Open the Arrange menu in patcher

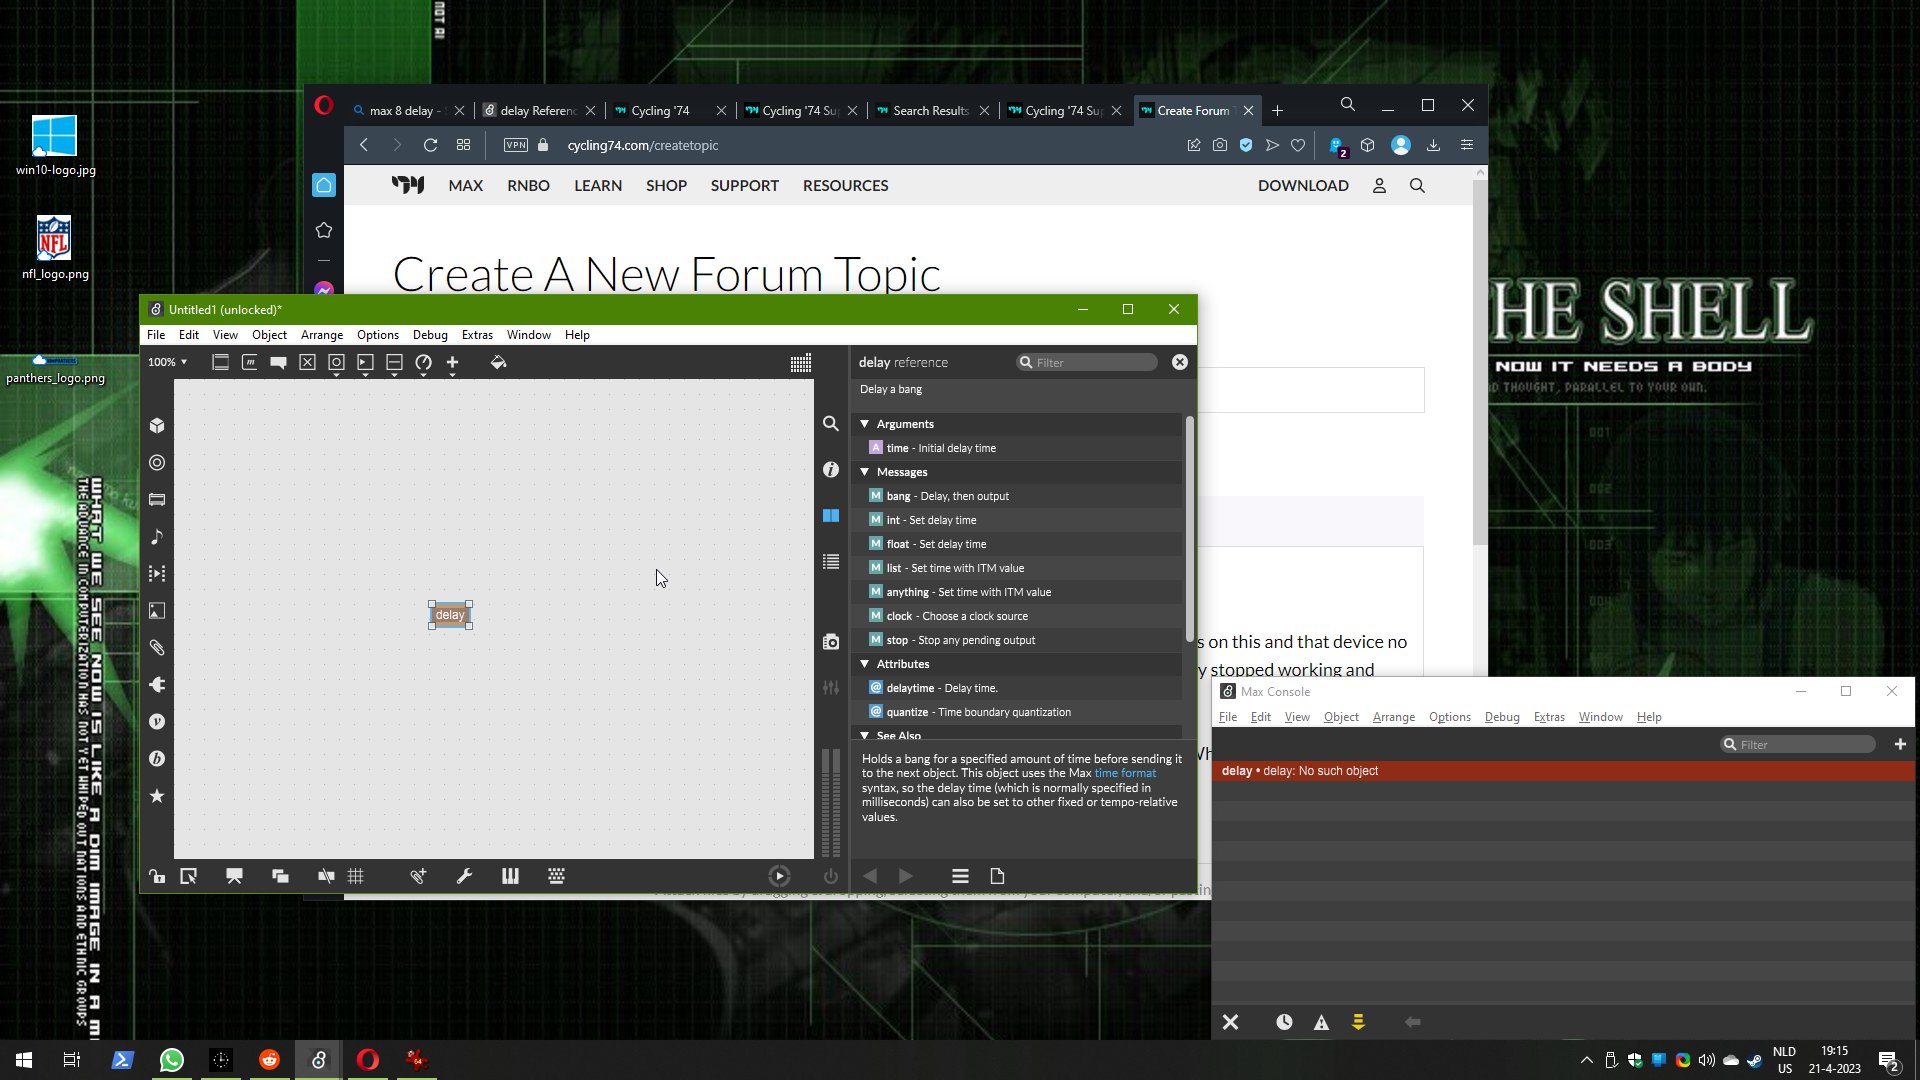[x=321, y=335]
